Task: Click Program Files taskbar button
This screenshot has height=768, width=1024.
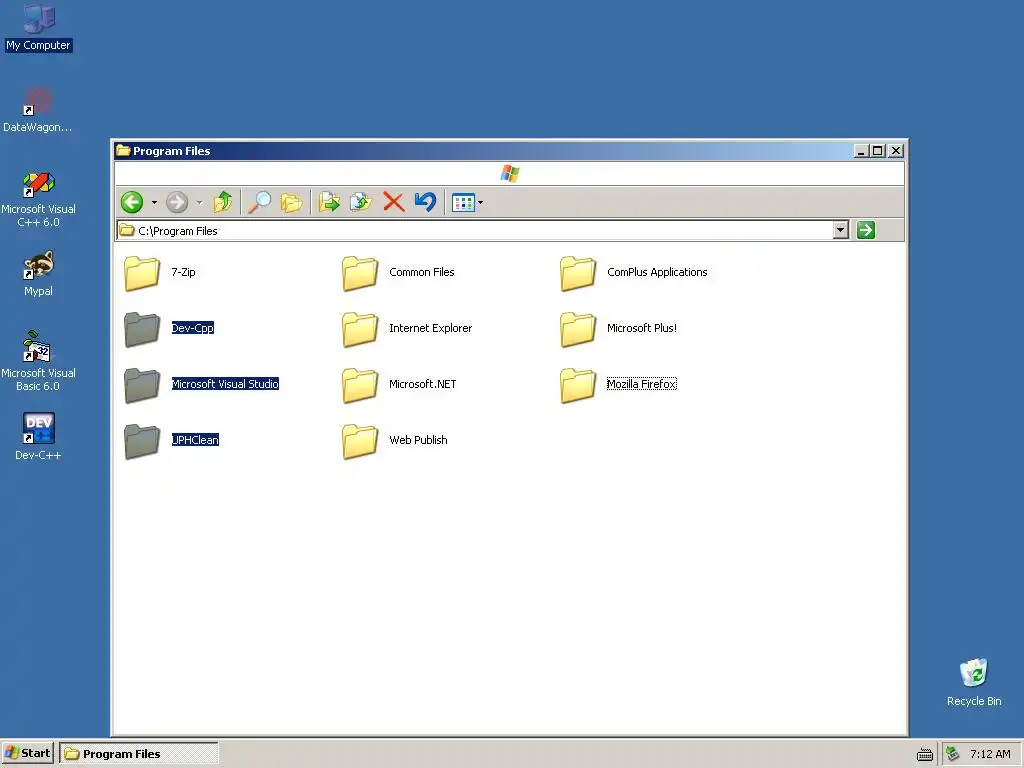Action: click(139, 753)
